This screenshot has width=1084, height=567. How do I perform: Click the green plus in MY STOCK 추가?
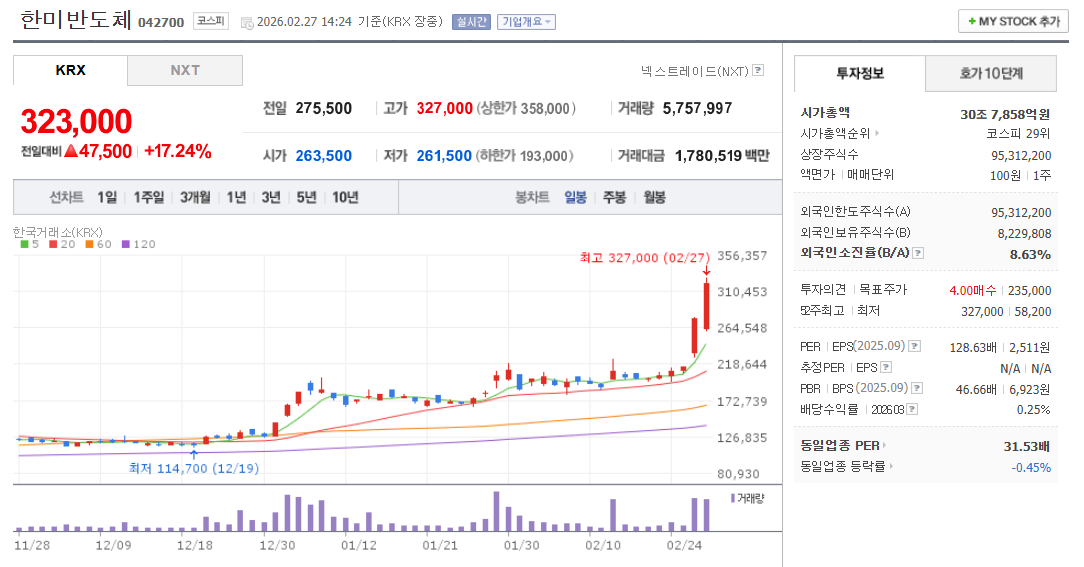(972, 21)
